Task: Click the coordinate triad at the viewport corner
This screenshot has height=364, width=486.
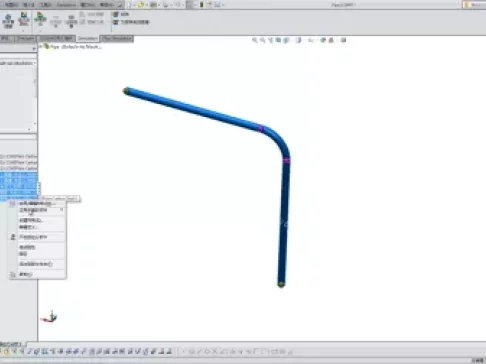Action: point(49,317)
